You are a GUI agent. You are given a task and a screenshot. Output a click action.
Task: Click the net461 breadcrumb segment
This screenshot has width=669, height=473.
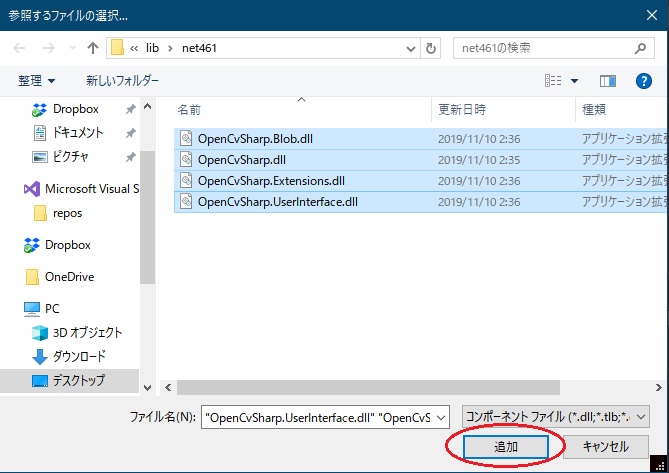click(x=199, y=48)
